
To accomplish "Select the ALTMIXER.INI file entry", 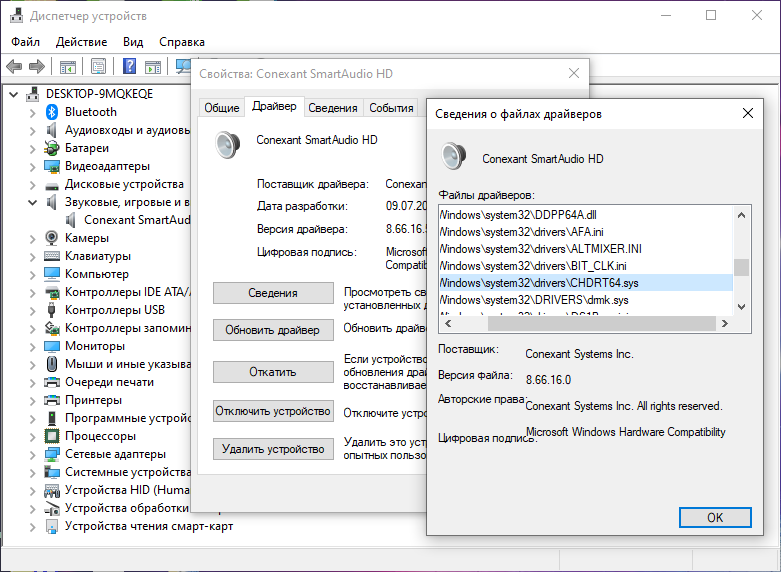I will point(586,249).
